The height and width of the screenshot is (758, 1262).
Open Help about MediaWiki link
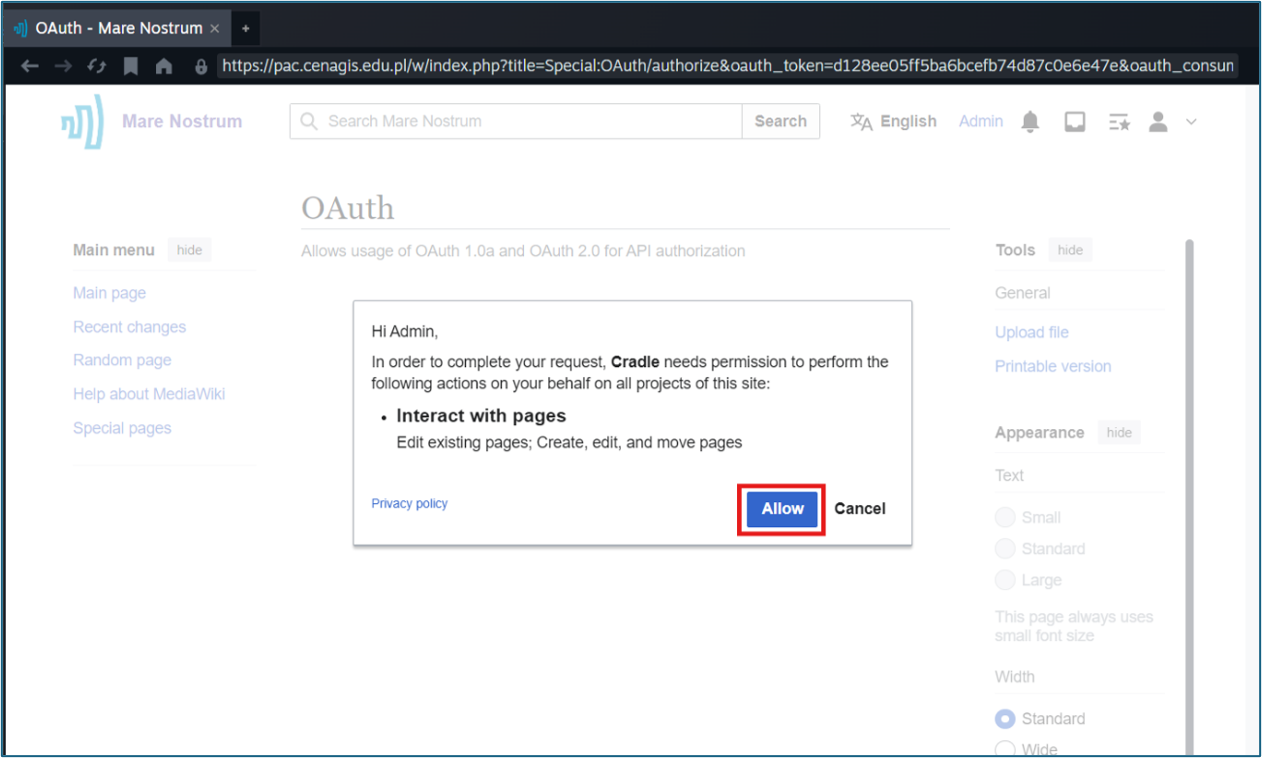(149, 394)
